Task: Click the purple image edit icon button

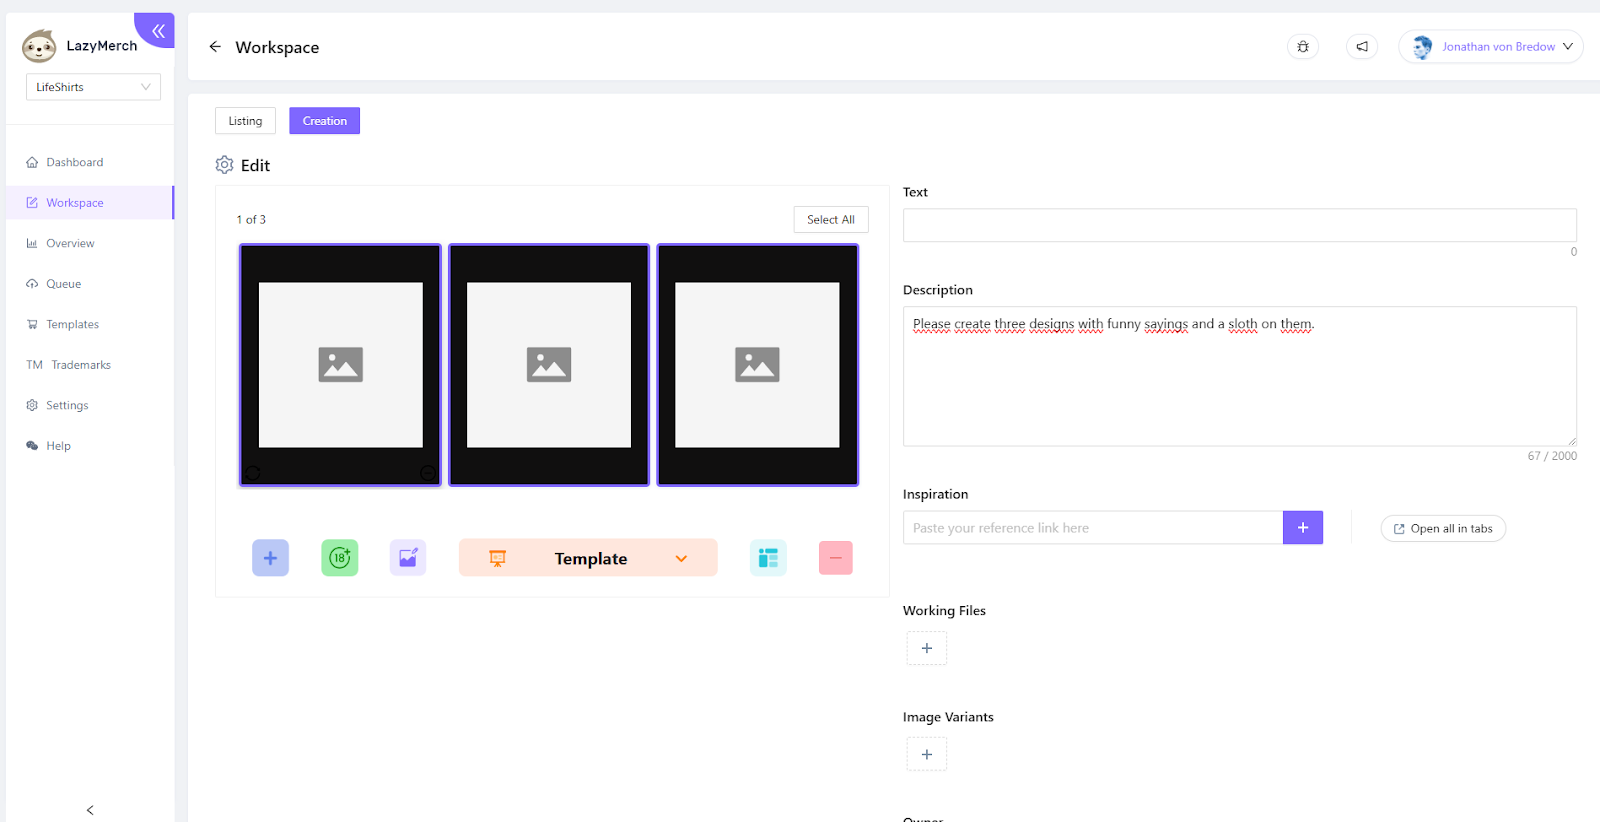Action: pyautogui.click(x=408, y=558)
